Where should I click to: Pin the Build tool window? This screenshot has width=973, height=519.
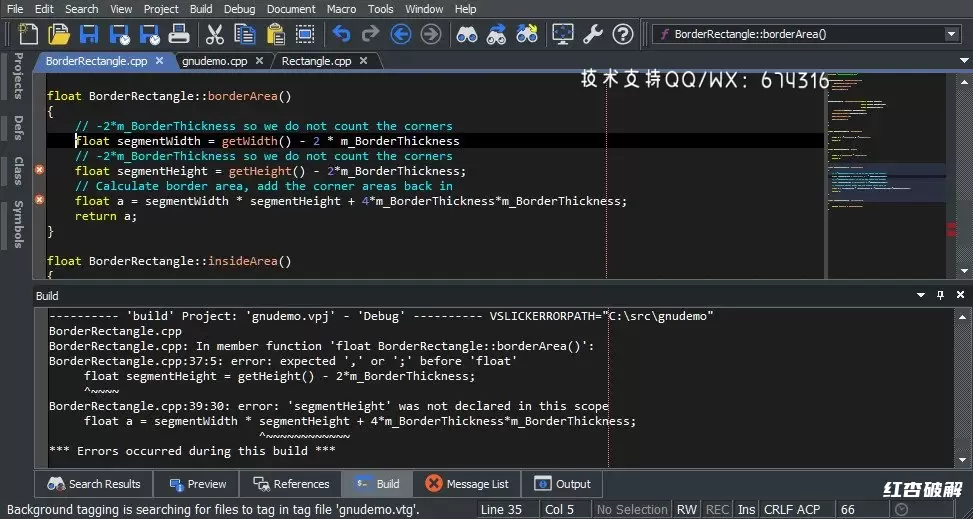pyautogui.click(x=940, y=295)
